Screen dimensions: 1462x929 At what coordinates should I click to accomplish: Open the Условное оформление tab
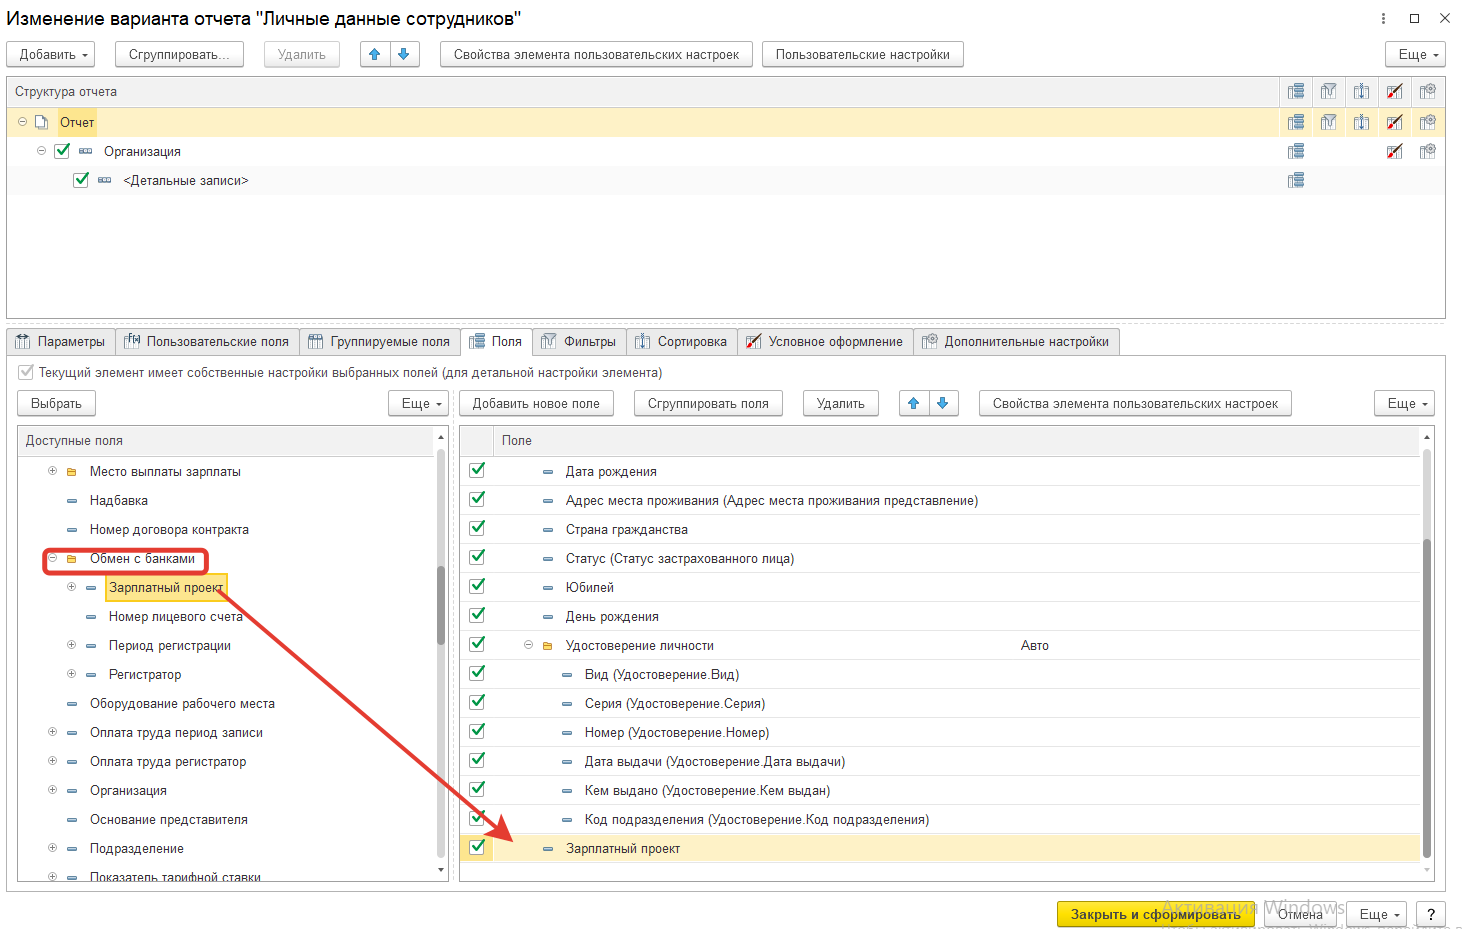[825, 341]
